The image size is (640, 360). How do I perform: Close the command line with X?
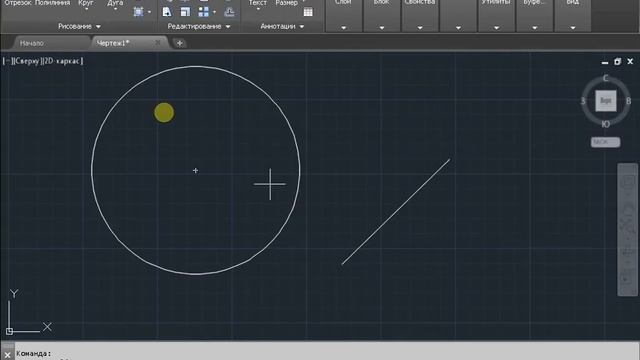(x=7, y=355)
